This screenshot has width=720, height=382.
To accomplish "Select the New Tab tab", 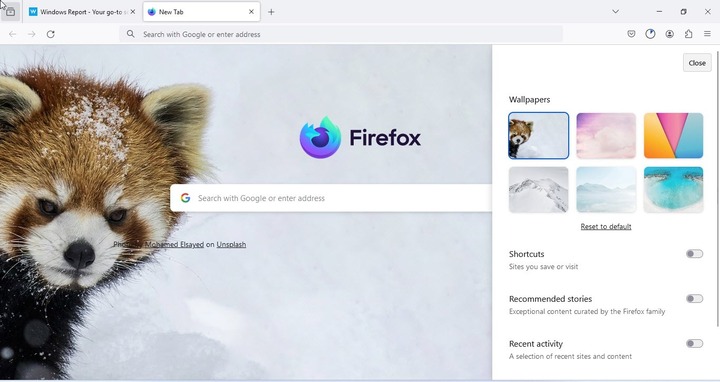I will (x=202, y=12).
